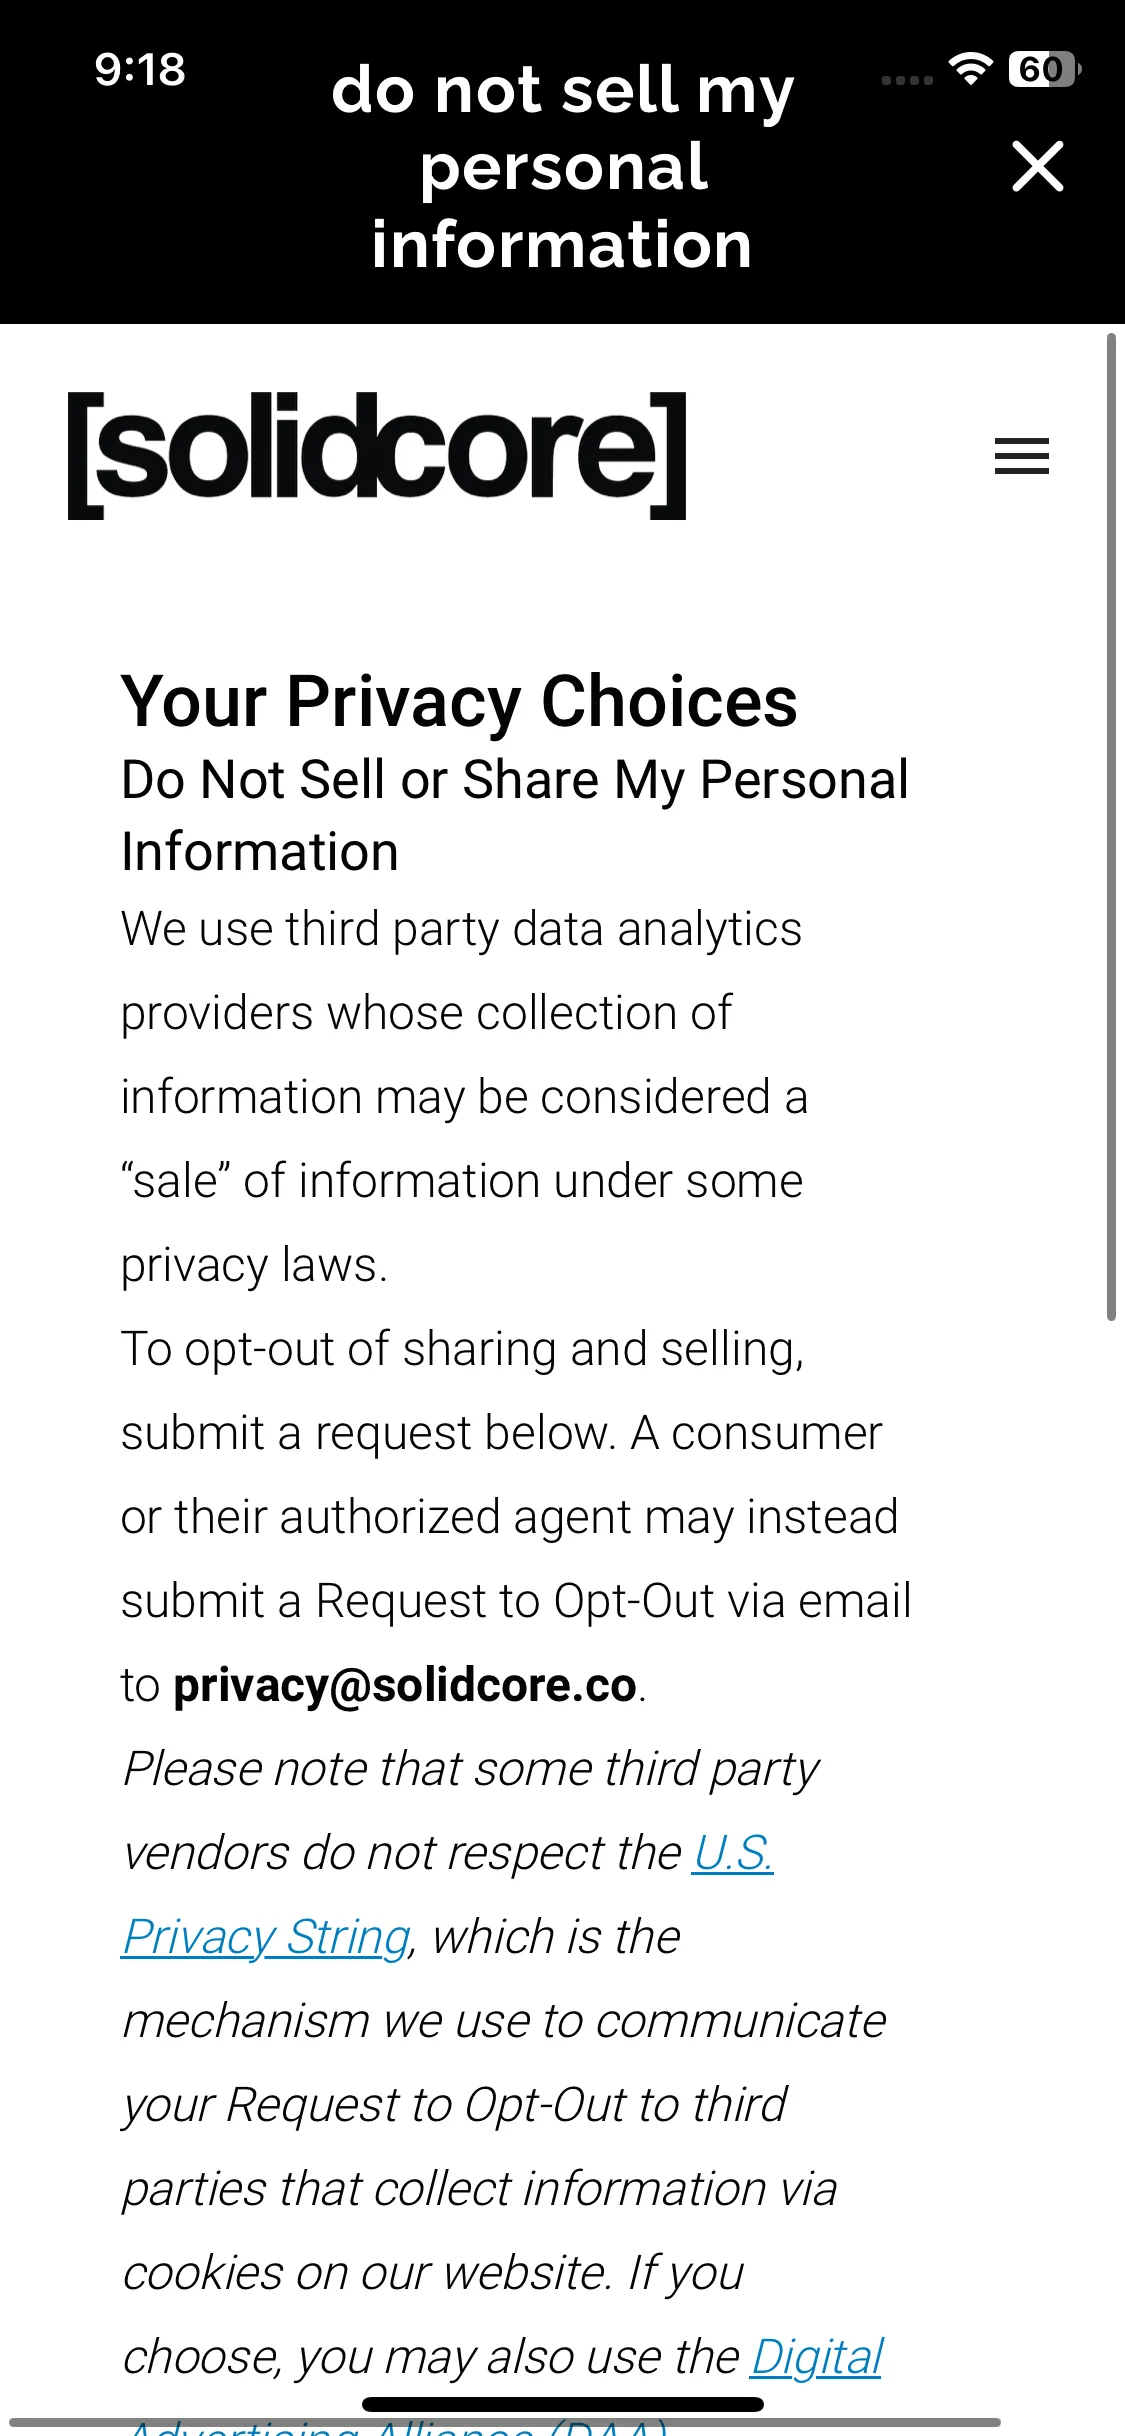Close the page with the X icon

point(1037,166)
